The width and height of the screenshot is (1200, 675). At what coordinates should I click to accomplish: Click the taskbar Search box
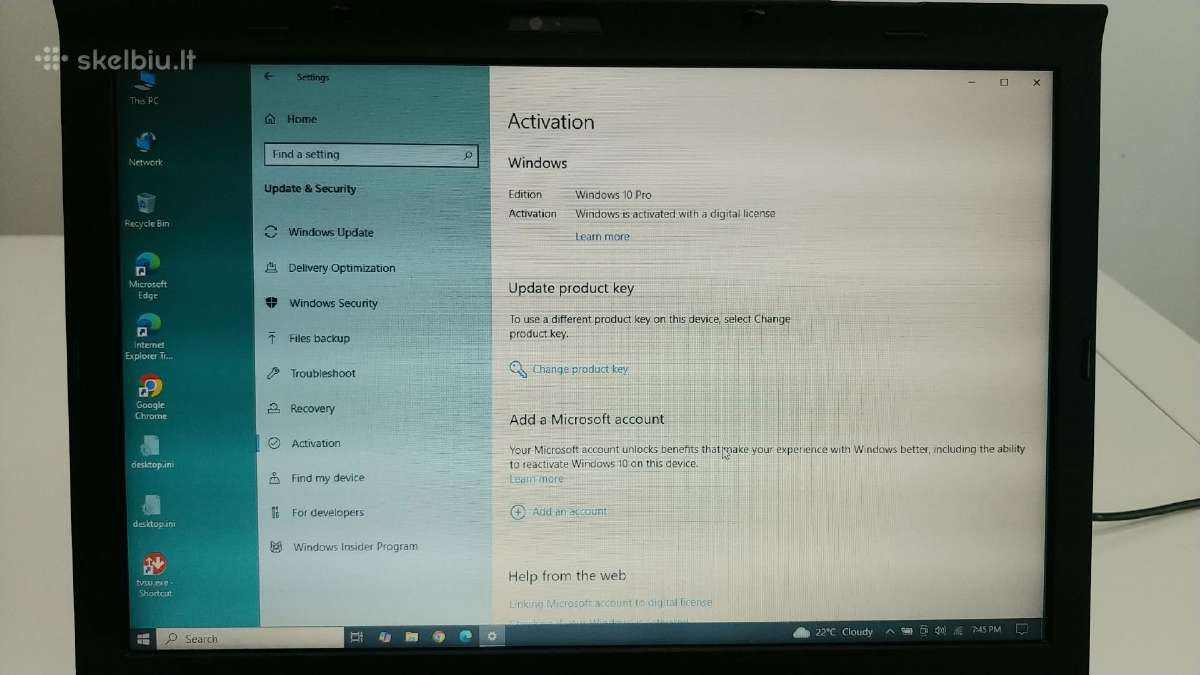tap(250, 638)
